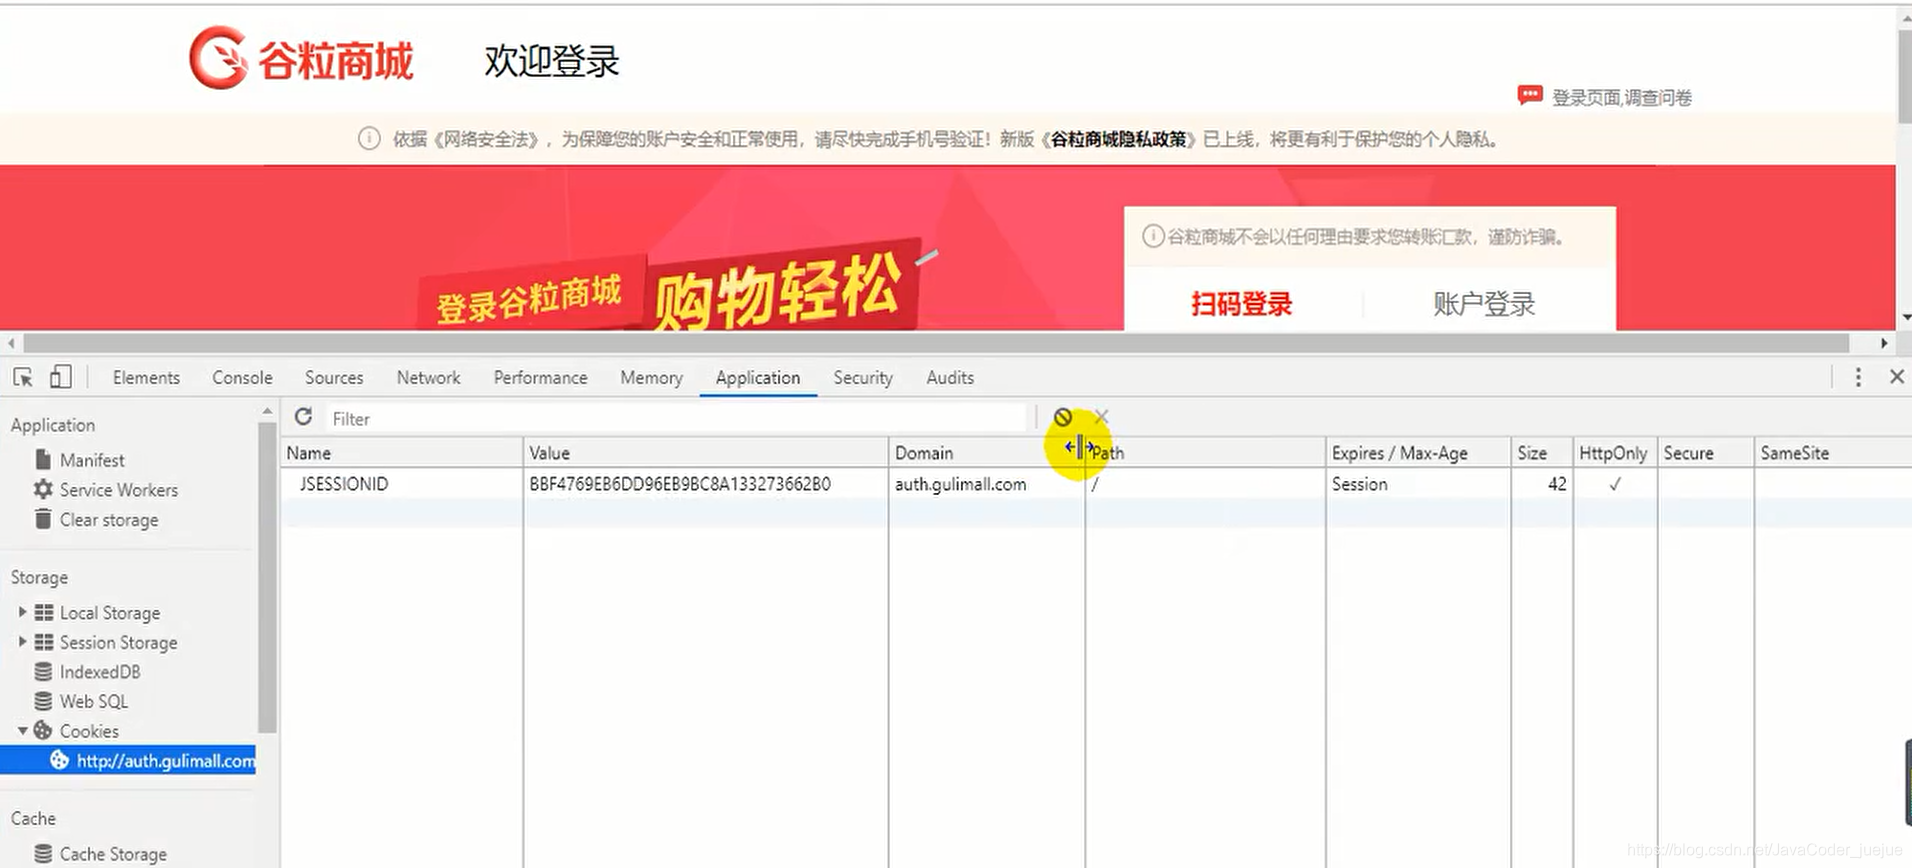Sort by the Name column header

401,453
